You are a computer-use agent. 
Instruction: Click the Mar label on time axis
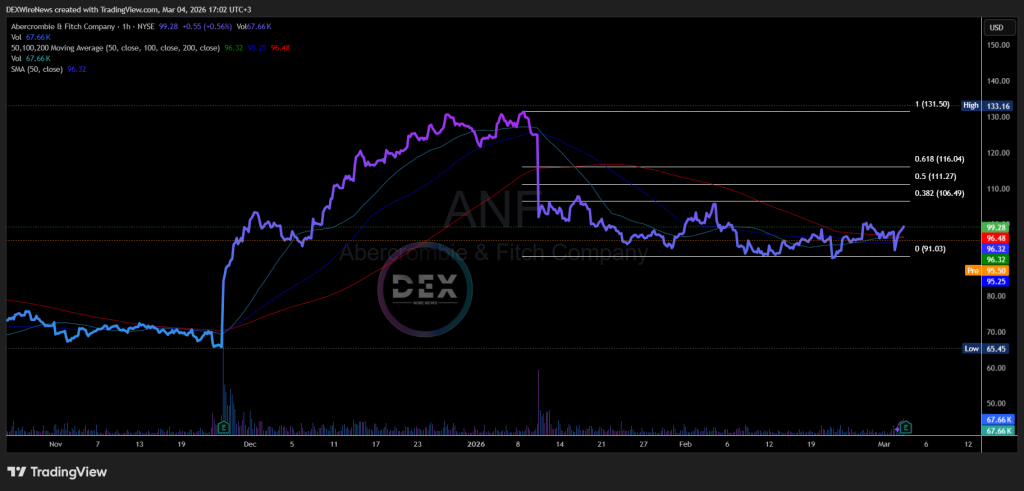pos(883,444)
